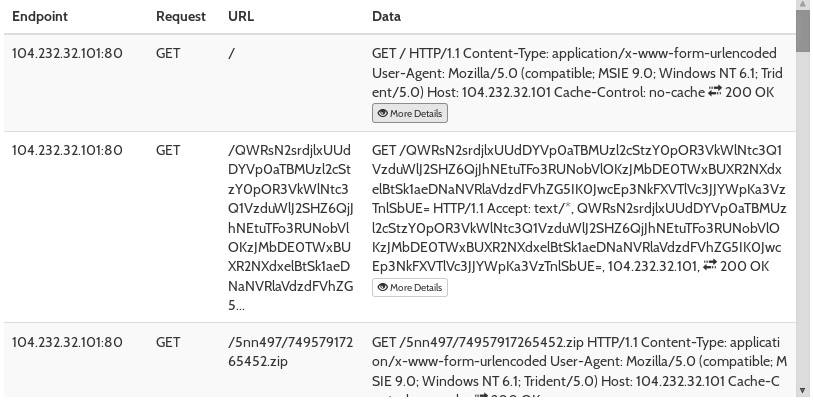Click the URL column header
The height and width of the screenshot is (400, 813).
coord(241,17)
